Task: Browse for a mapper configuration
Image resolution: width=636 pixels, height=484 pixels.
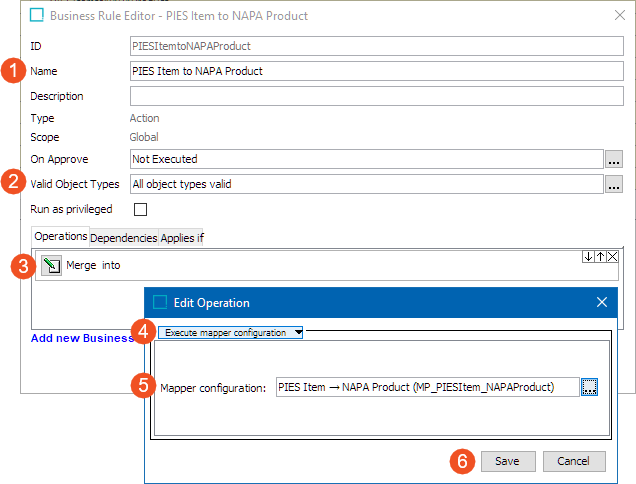Action: point(589,387)
